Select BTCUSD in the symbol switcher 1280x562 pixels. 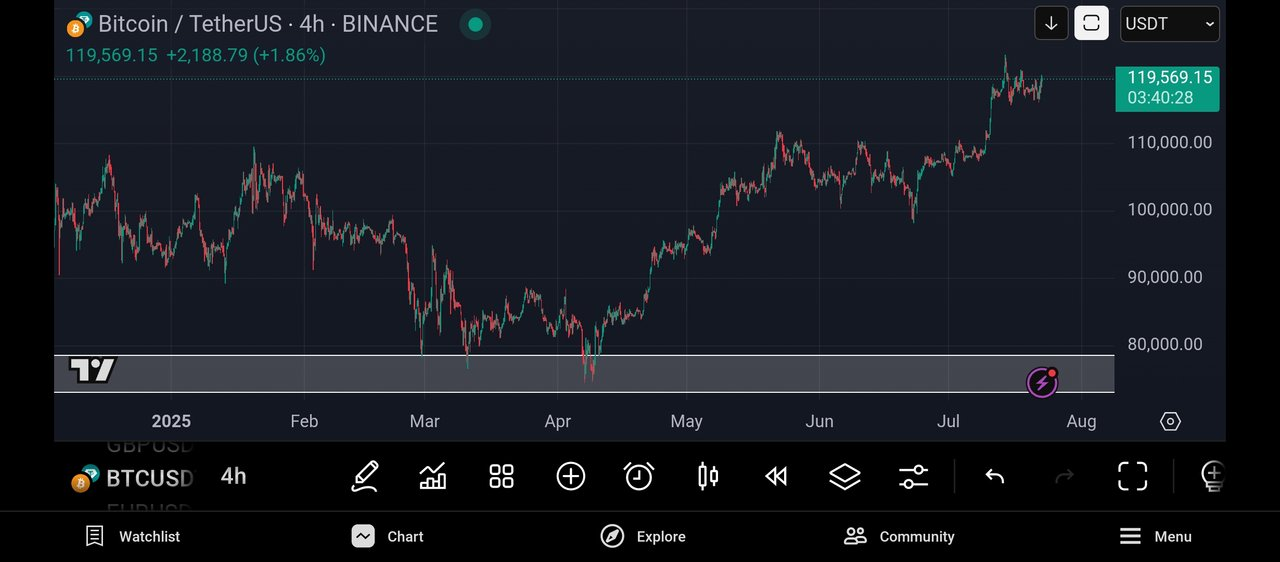point(150,477)
